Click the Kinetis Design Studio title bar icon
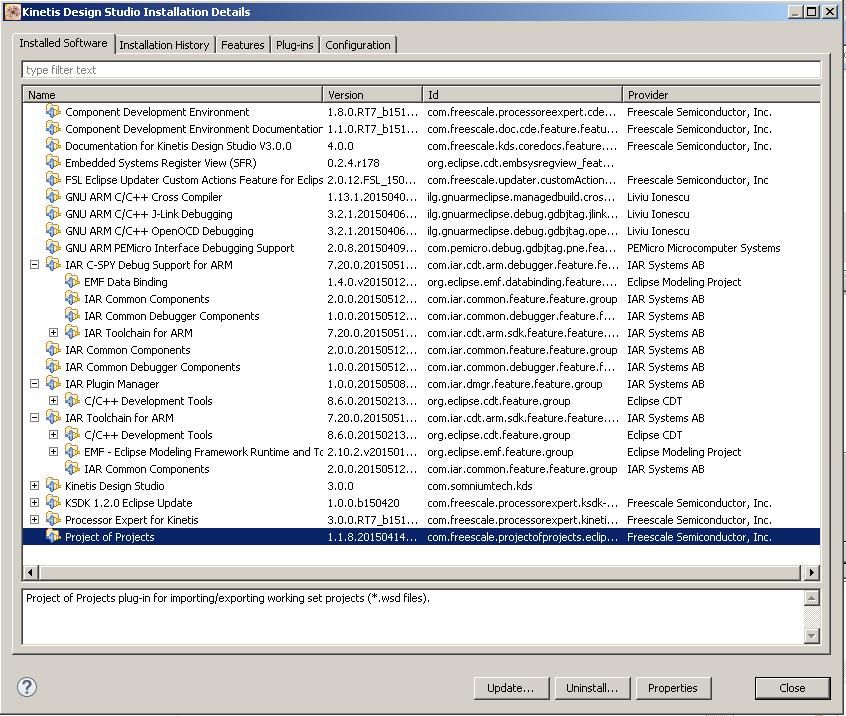846x716 pixels. pyautogui.click(x=12, y=11)
